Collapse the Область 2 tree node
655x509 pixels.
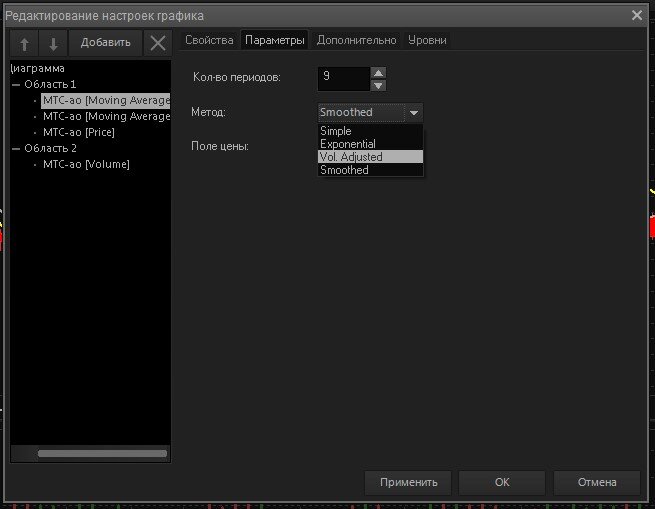pyautogui.click(x=16, y=148)
